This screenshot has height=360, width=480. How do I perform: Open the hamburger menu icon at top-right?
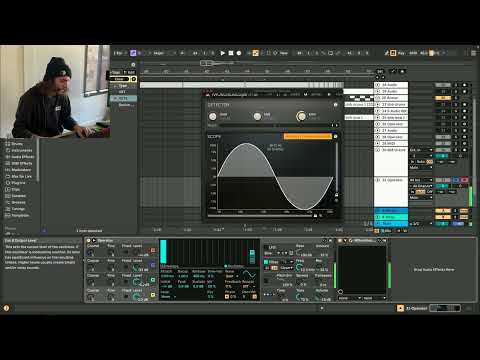pyautogui.click(x=473, y=53)
